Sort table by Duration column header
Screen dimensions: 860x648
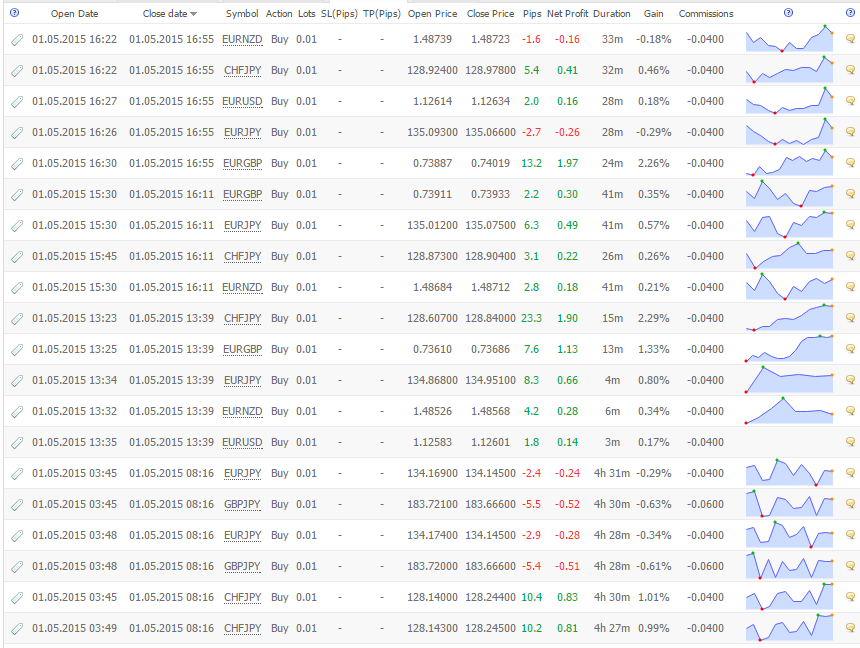612,14
